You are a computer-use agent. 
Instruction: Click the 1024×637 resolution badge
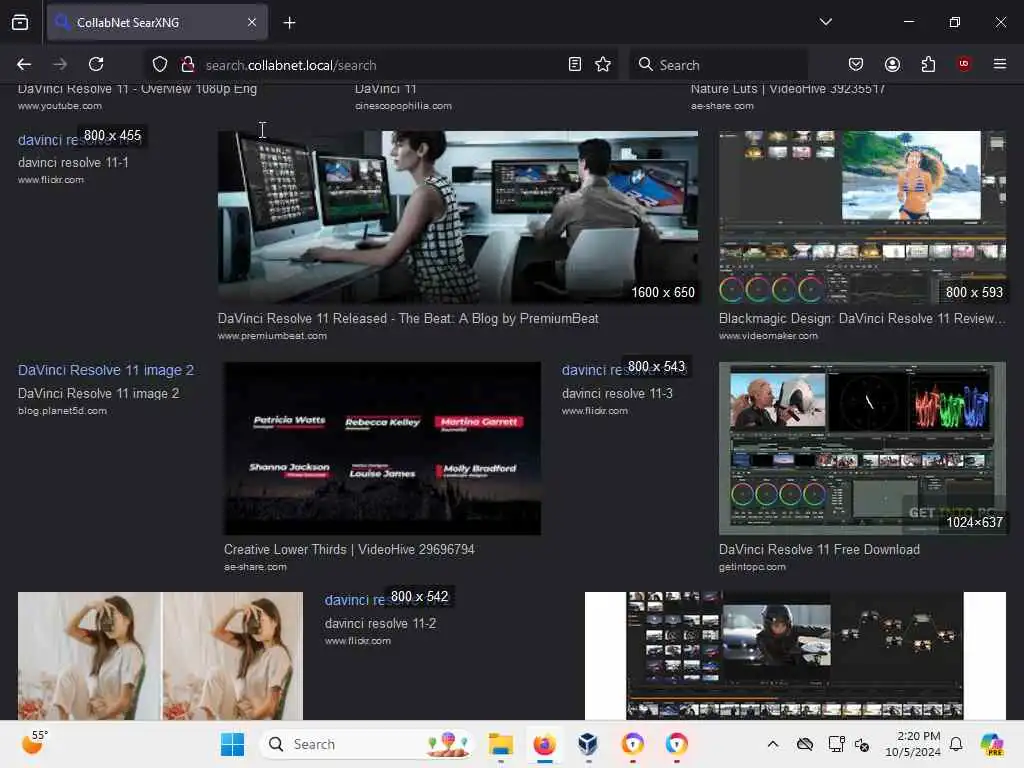tap(974, 522)
